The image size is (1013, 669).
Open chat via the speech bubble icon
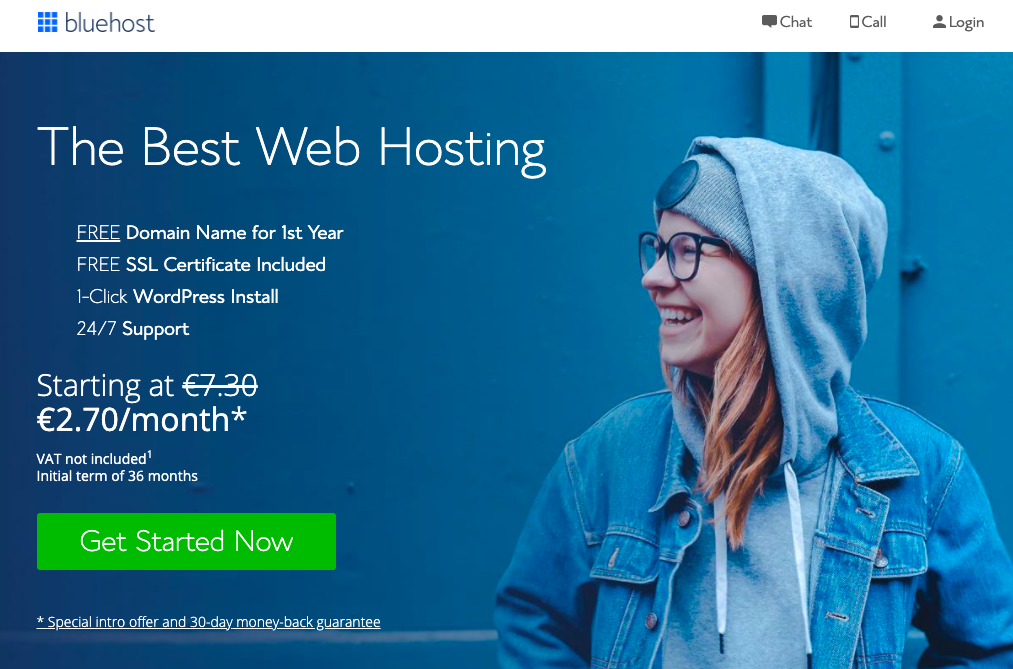(x=769, y=22)
